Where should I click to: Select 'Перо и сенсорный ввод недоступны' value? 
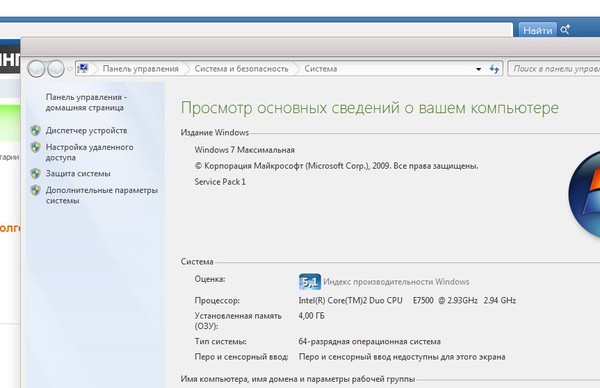tap(402, 357)
